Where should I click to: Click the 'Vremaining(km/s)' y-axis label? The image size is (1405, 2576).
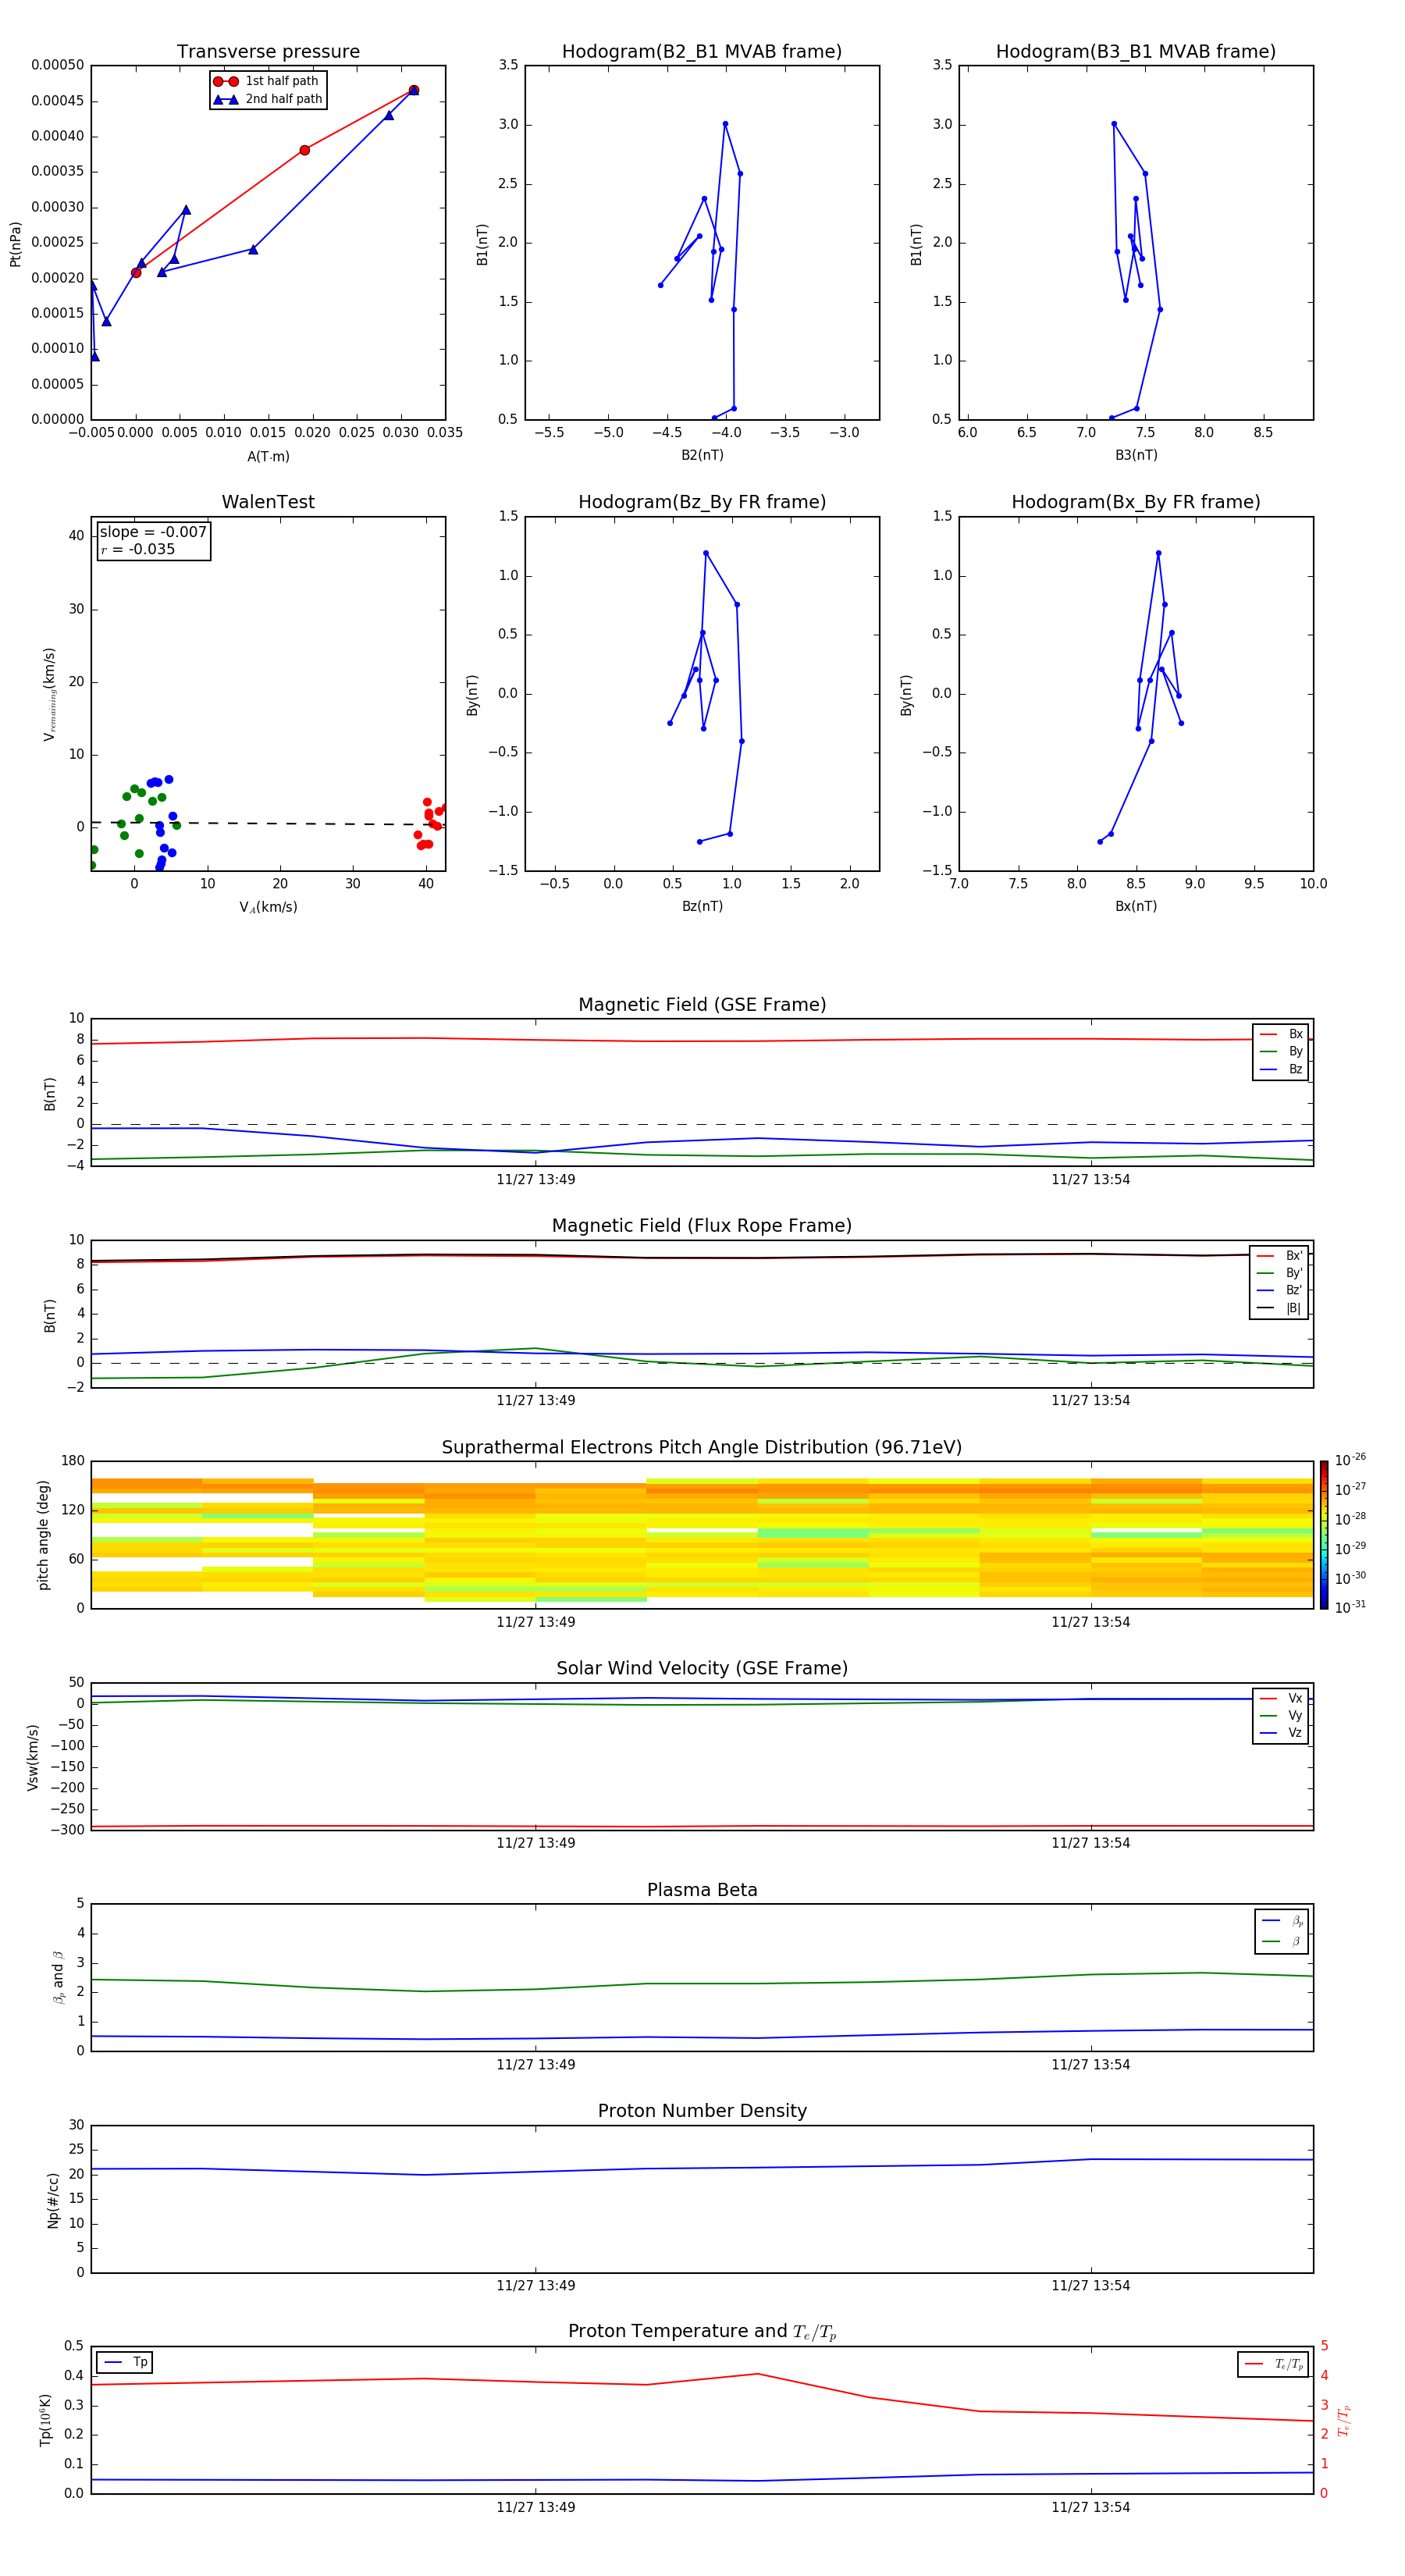pyautogui.click(x=49, y=694)
